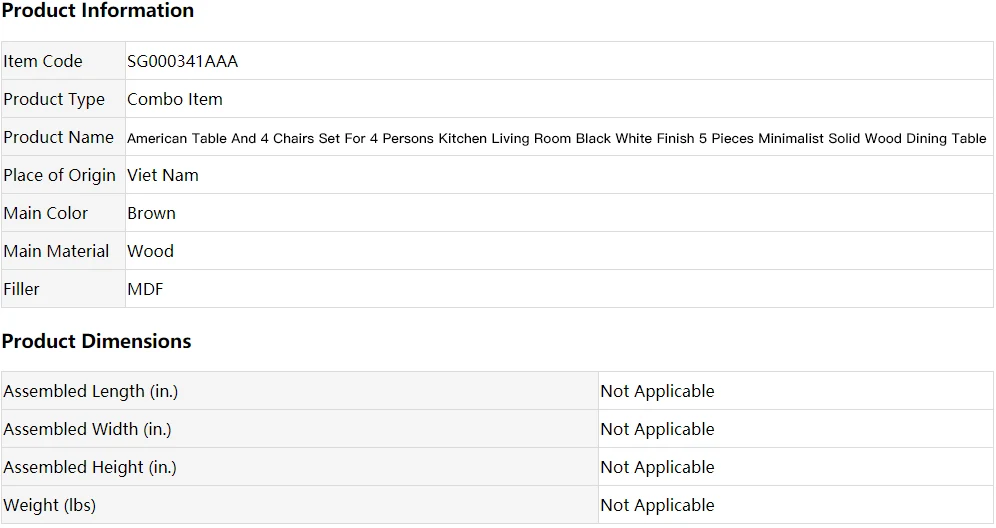Click the Combo Item product type value
This screenshot has height=528, width=996.
pyautogui.click(x=175, y=99)
